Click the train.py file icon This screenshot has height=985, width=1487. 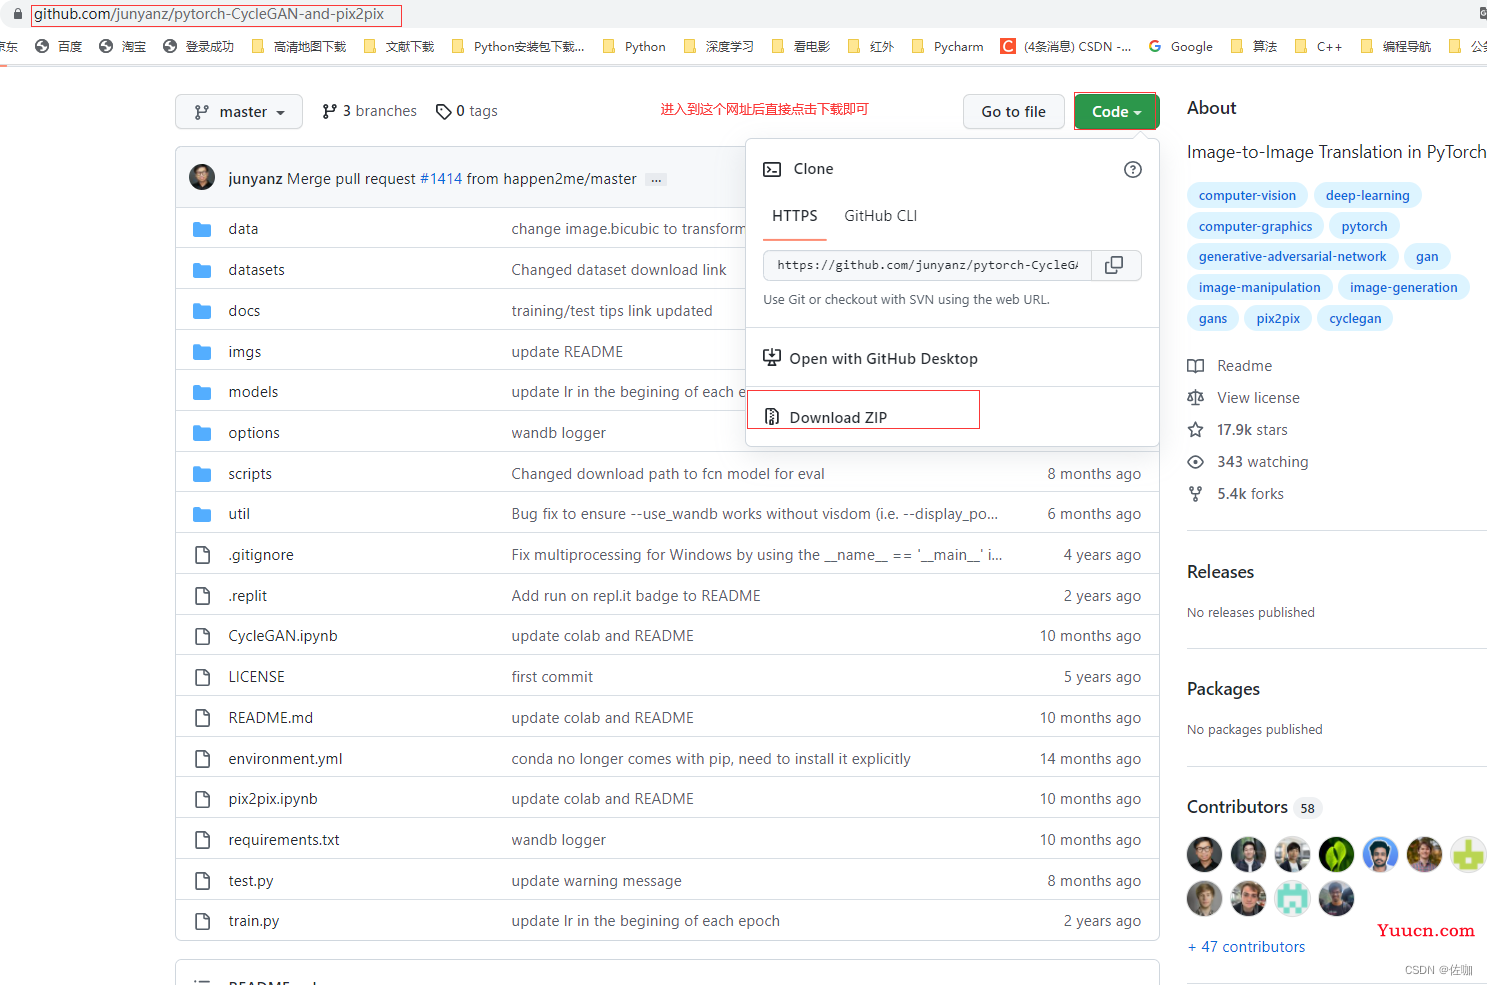pyautogui.click(x=203, y=921)
